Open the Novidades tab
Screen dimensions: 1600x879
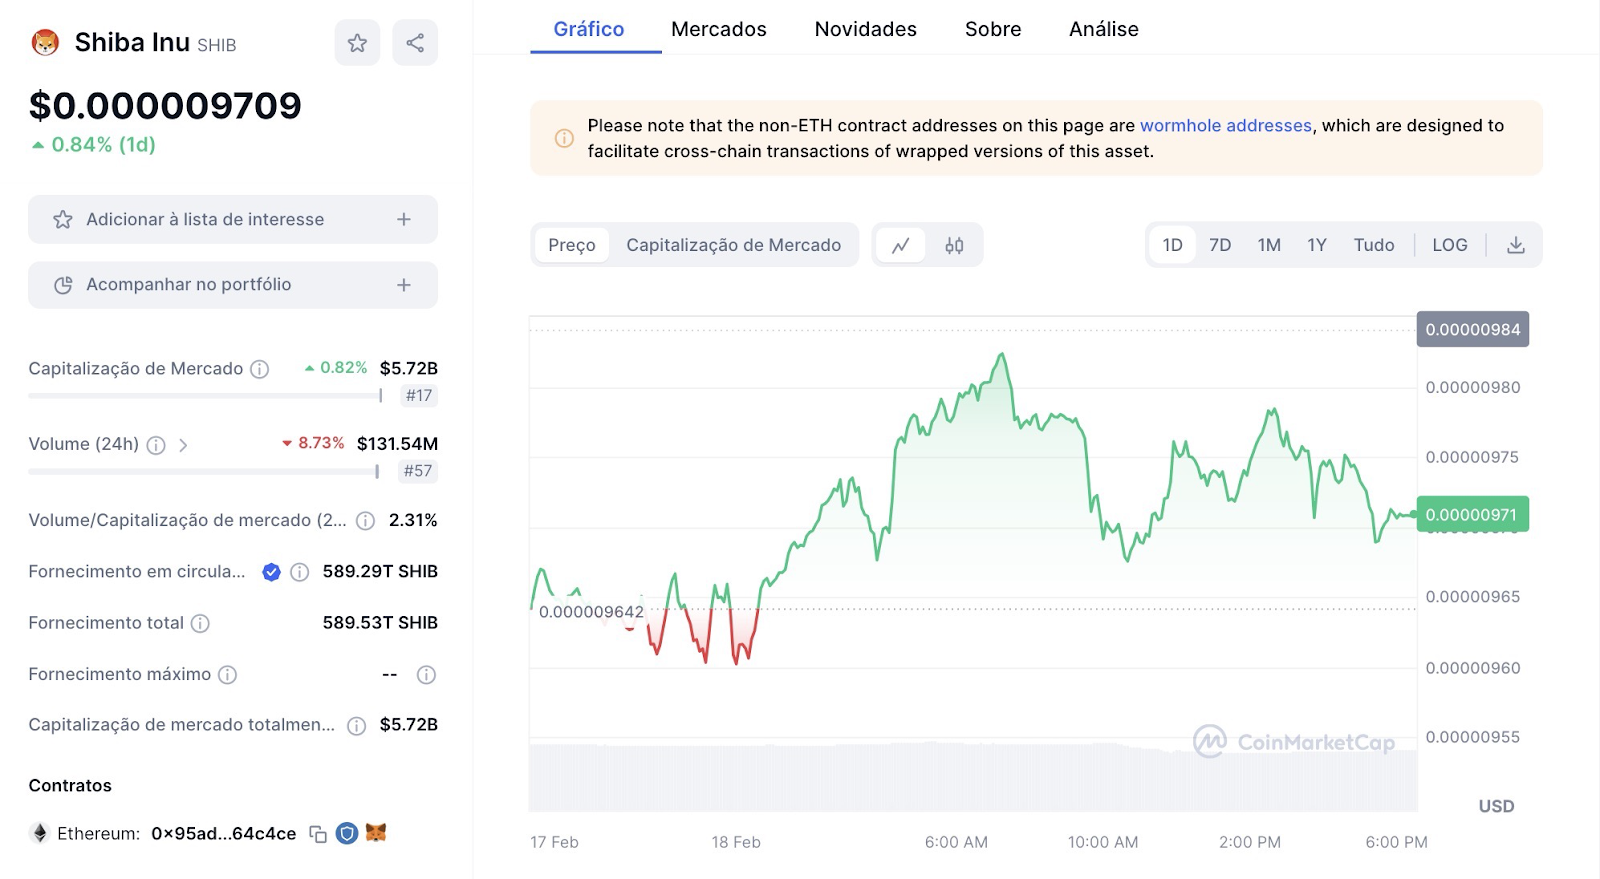pyautogui.click(x=866, y=29)
